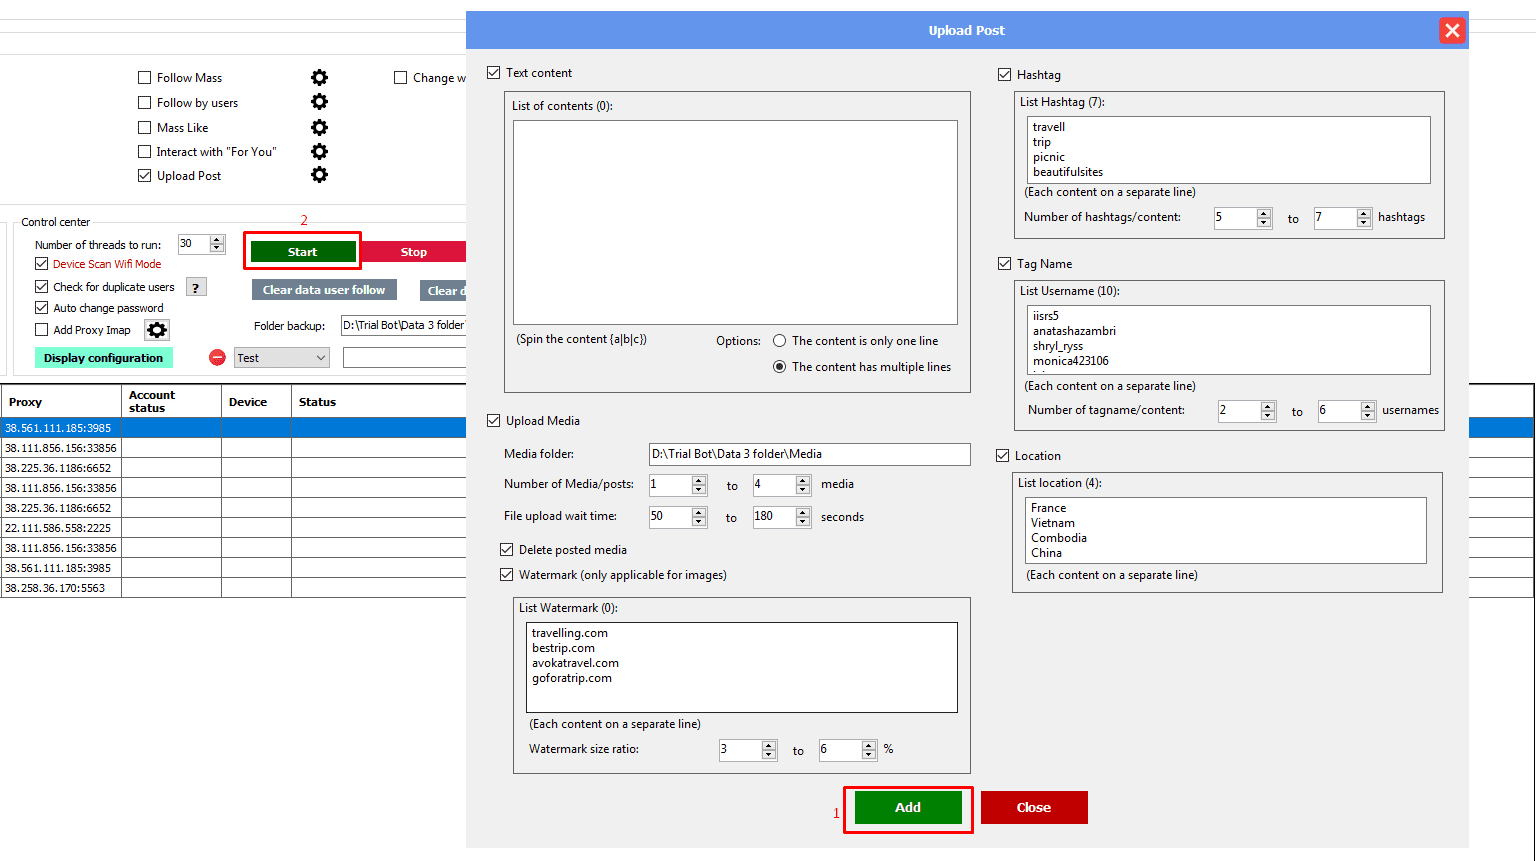
Task: Open Add Proxy Imap gear settings
Action: (157, 330)
